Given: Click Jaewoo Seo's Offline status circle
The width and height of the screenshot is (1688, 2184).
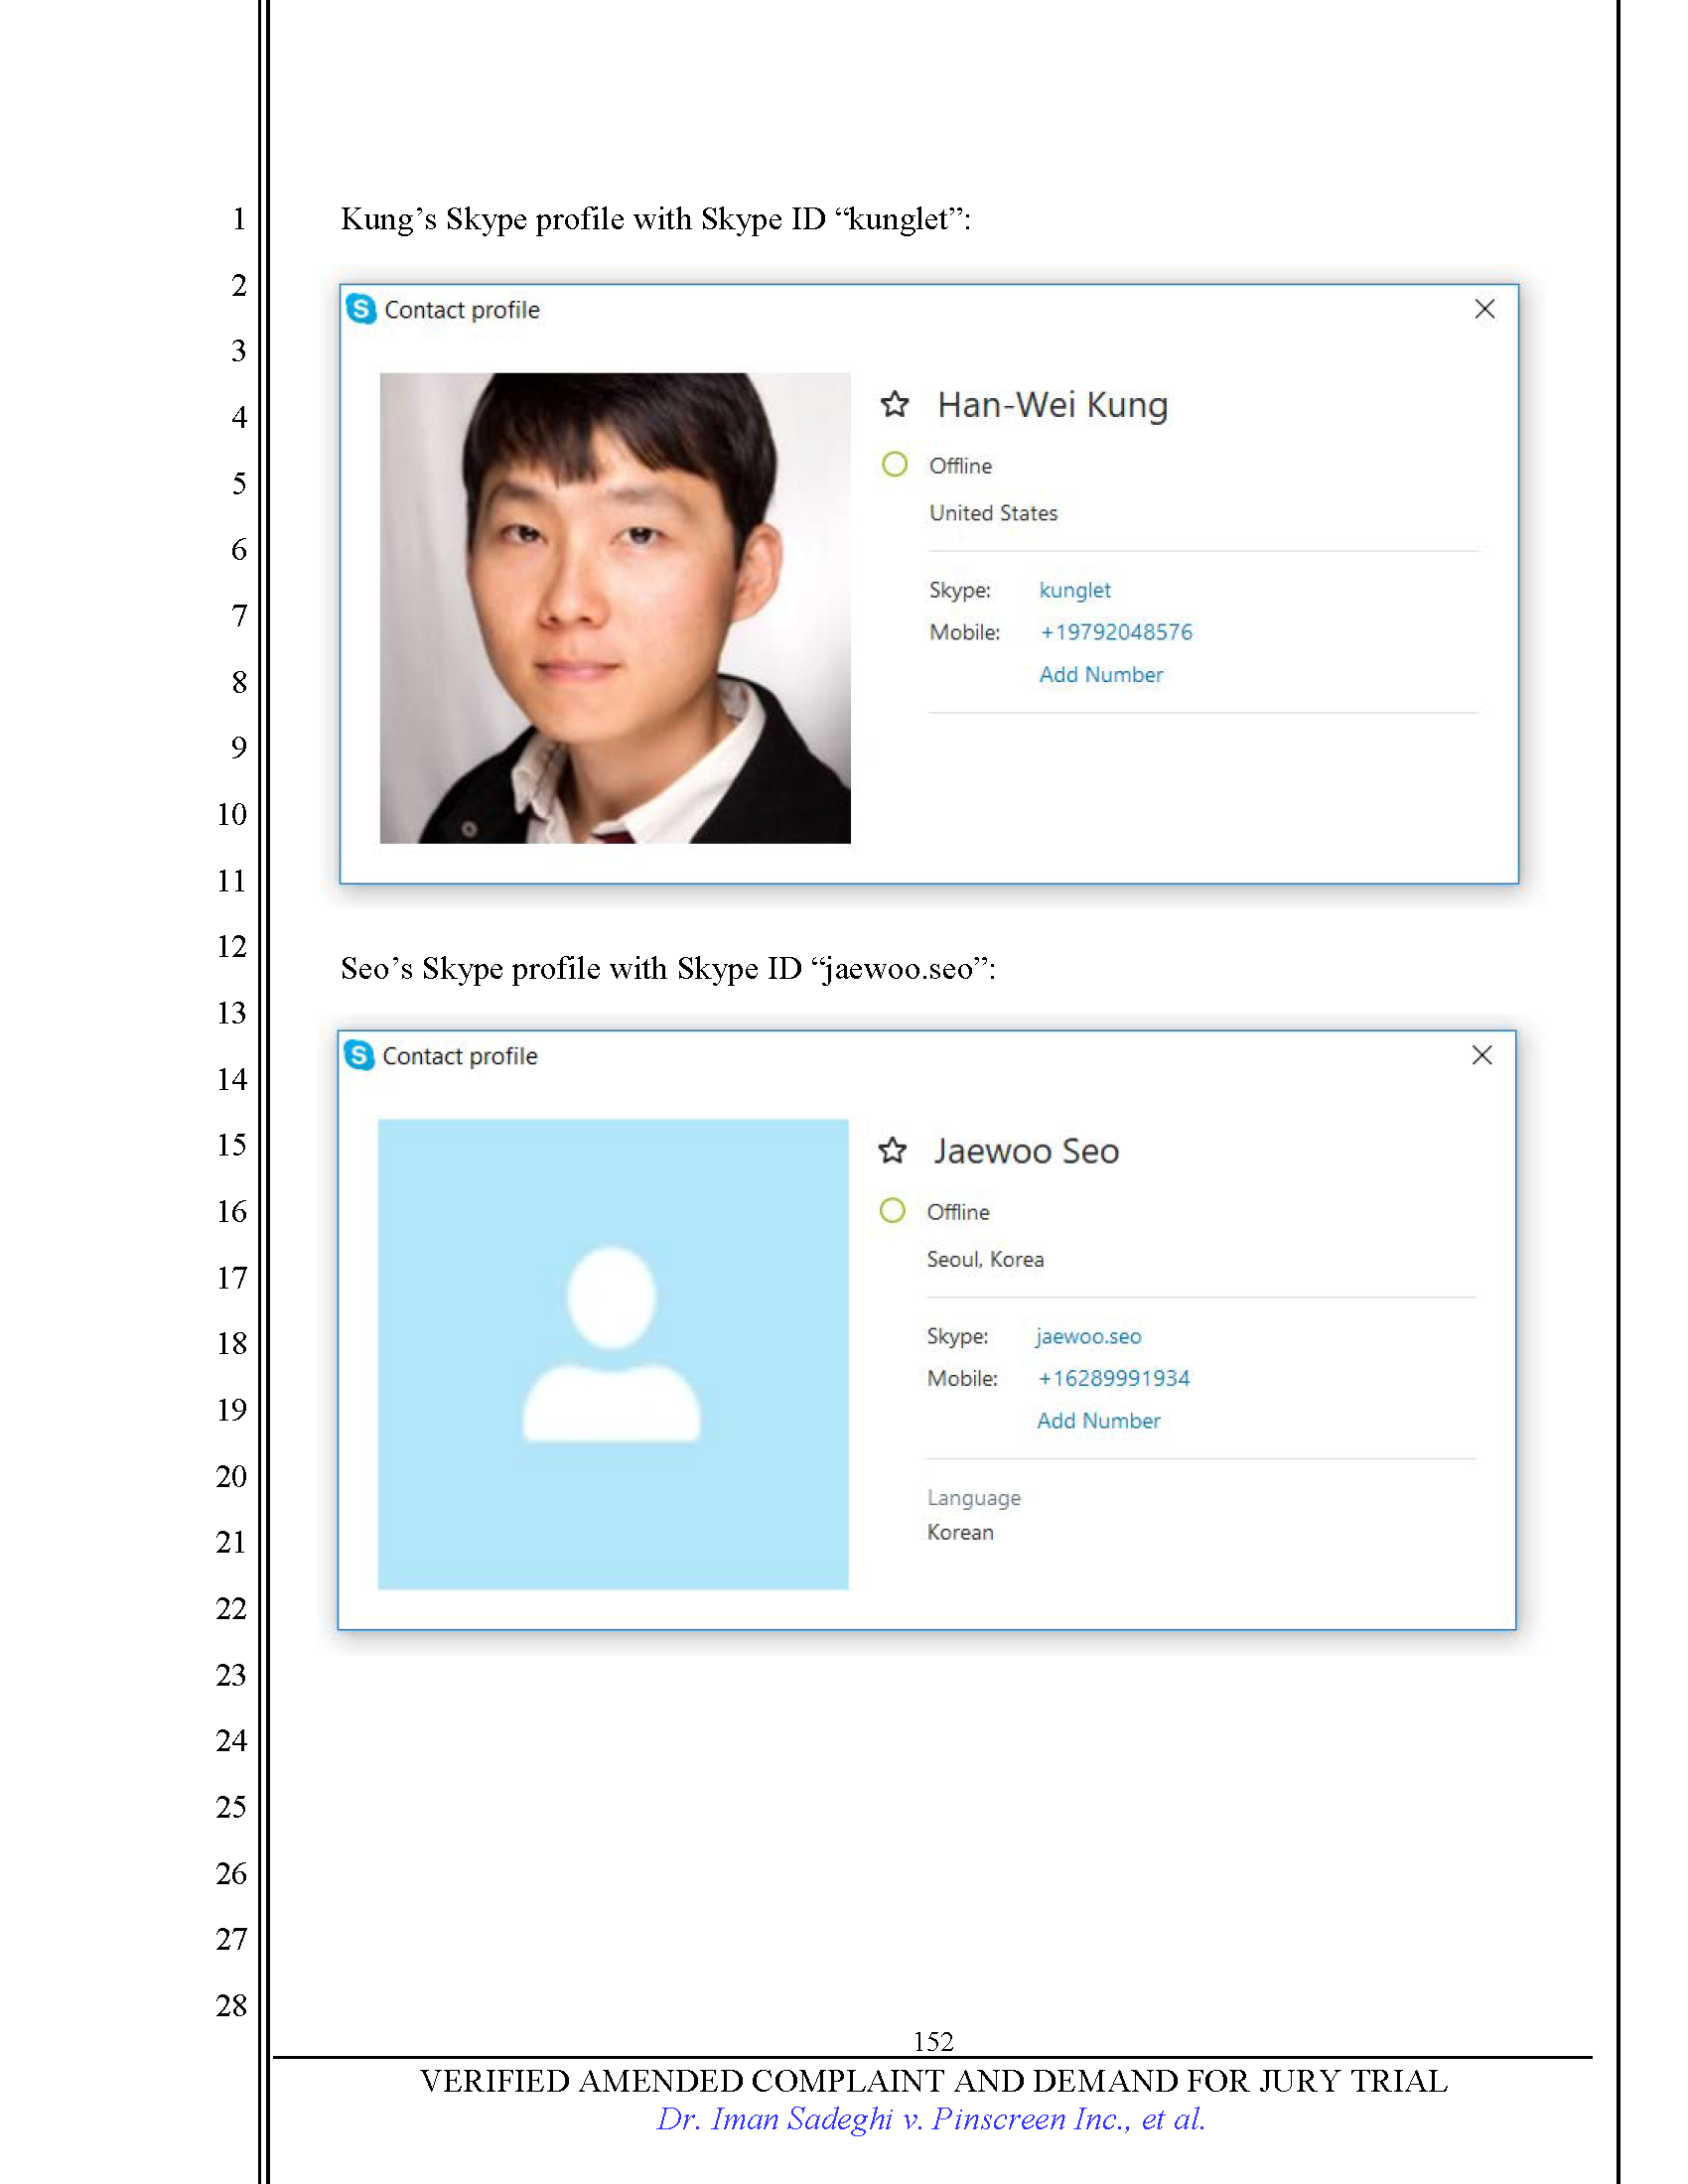Looking at the screenshot, I should pos(892,1211).
